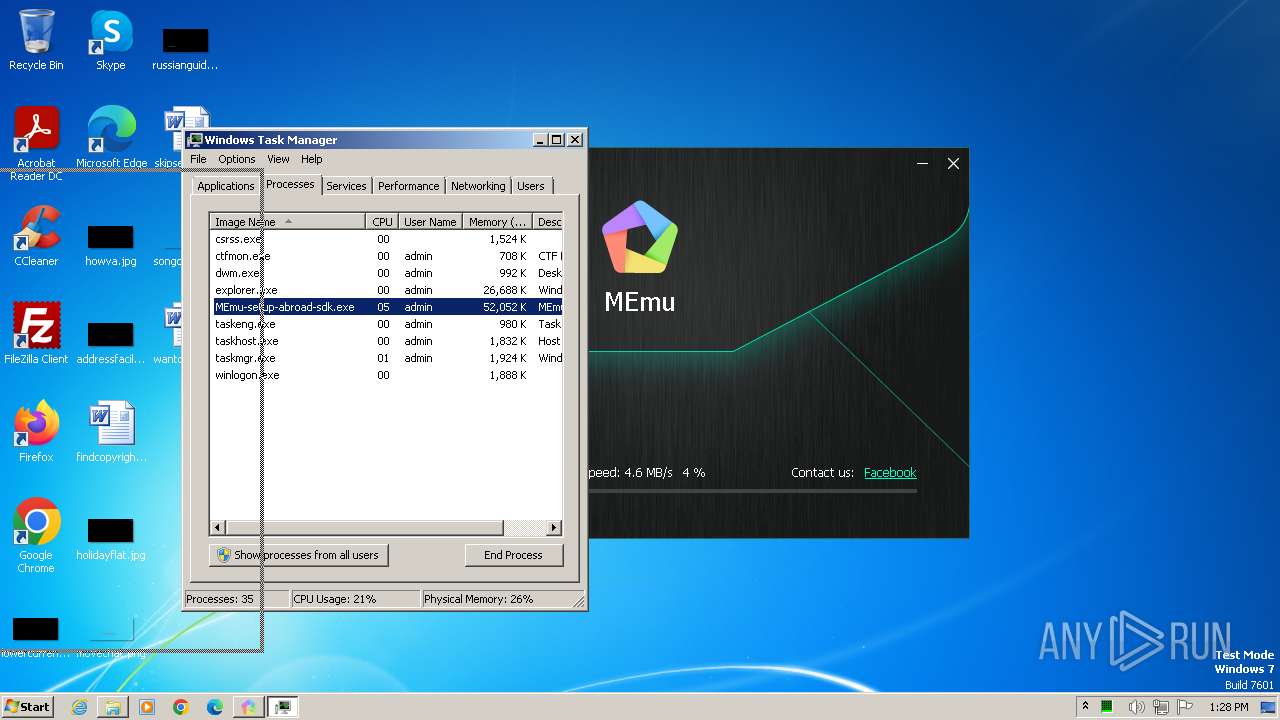Open Task Manager Options menu
Viewport: 1280px width, 720px height.
coord(237,159)
